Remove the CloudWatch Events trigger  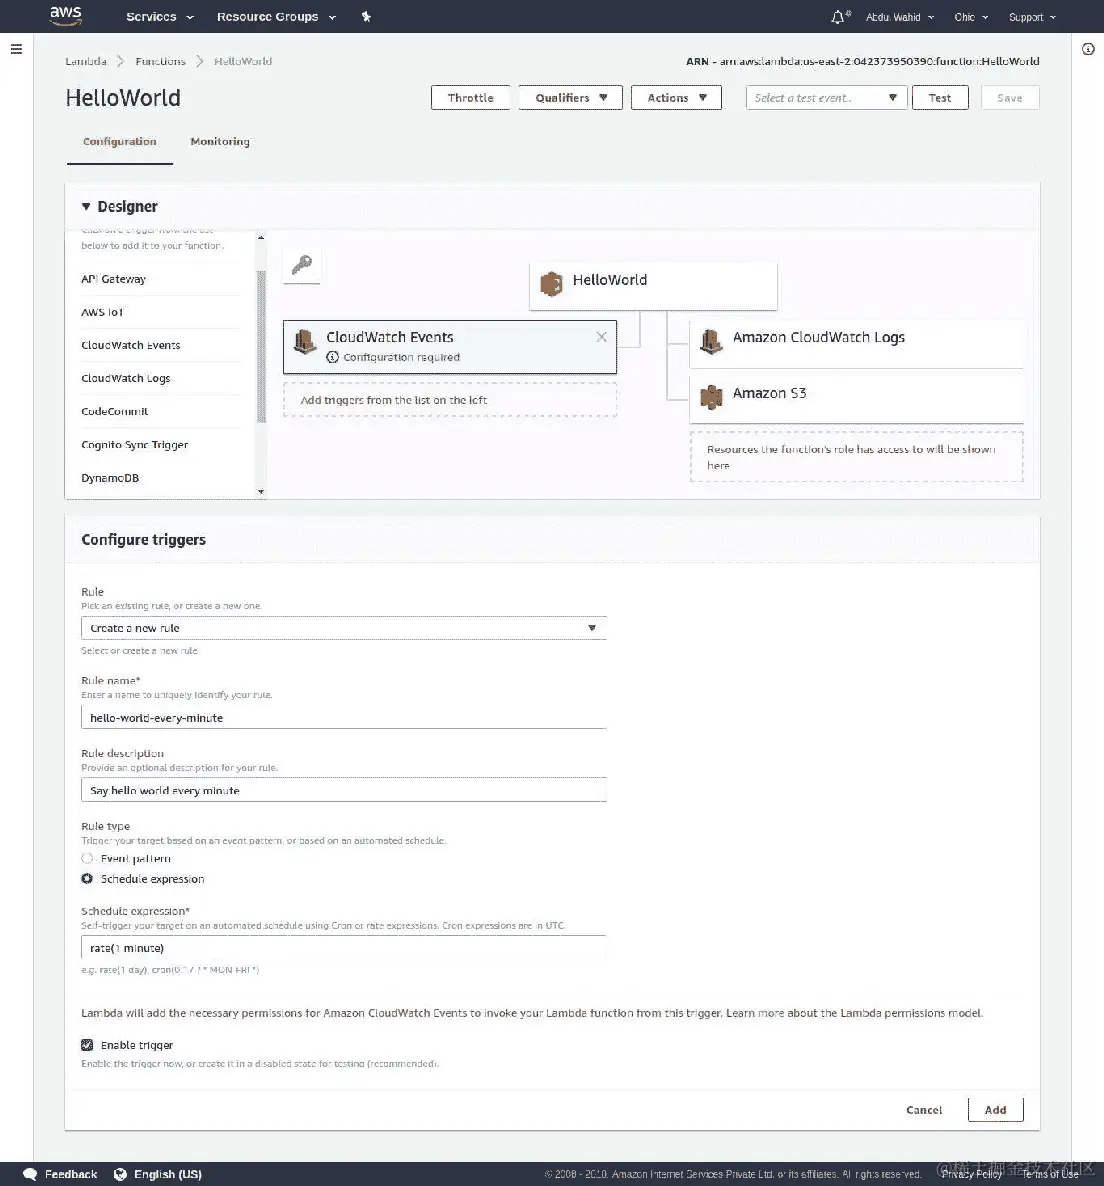[x=601, y=337]
